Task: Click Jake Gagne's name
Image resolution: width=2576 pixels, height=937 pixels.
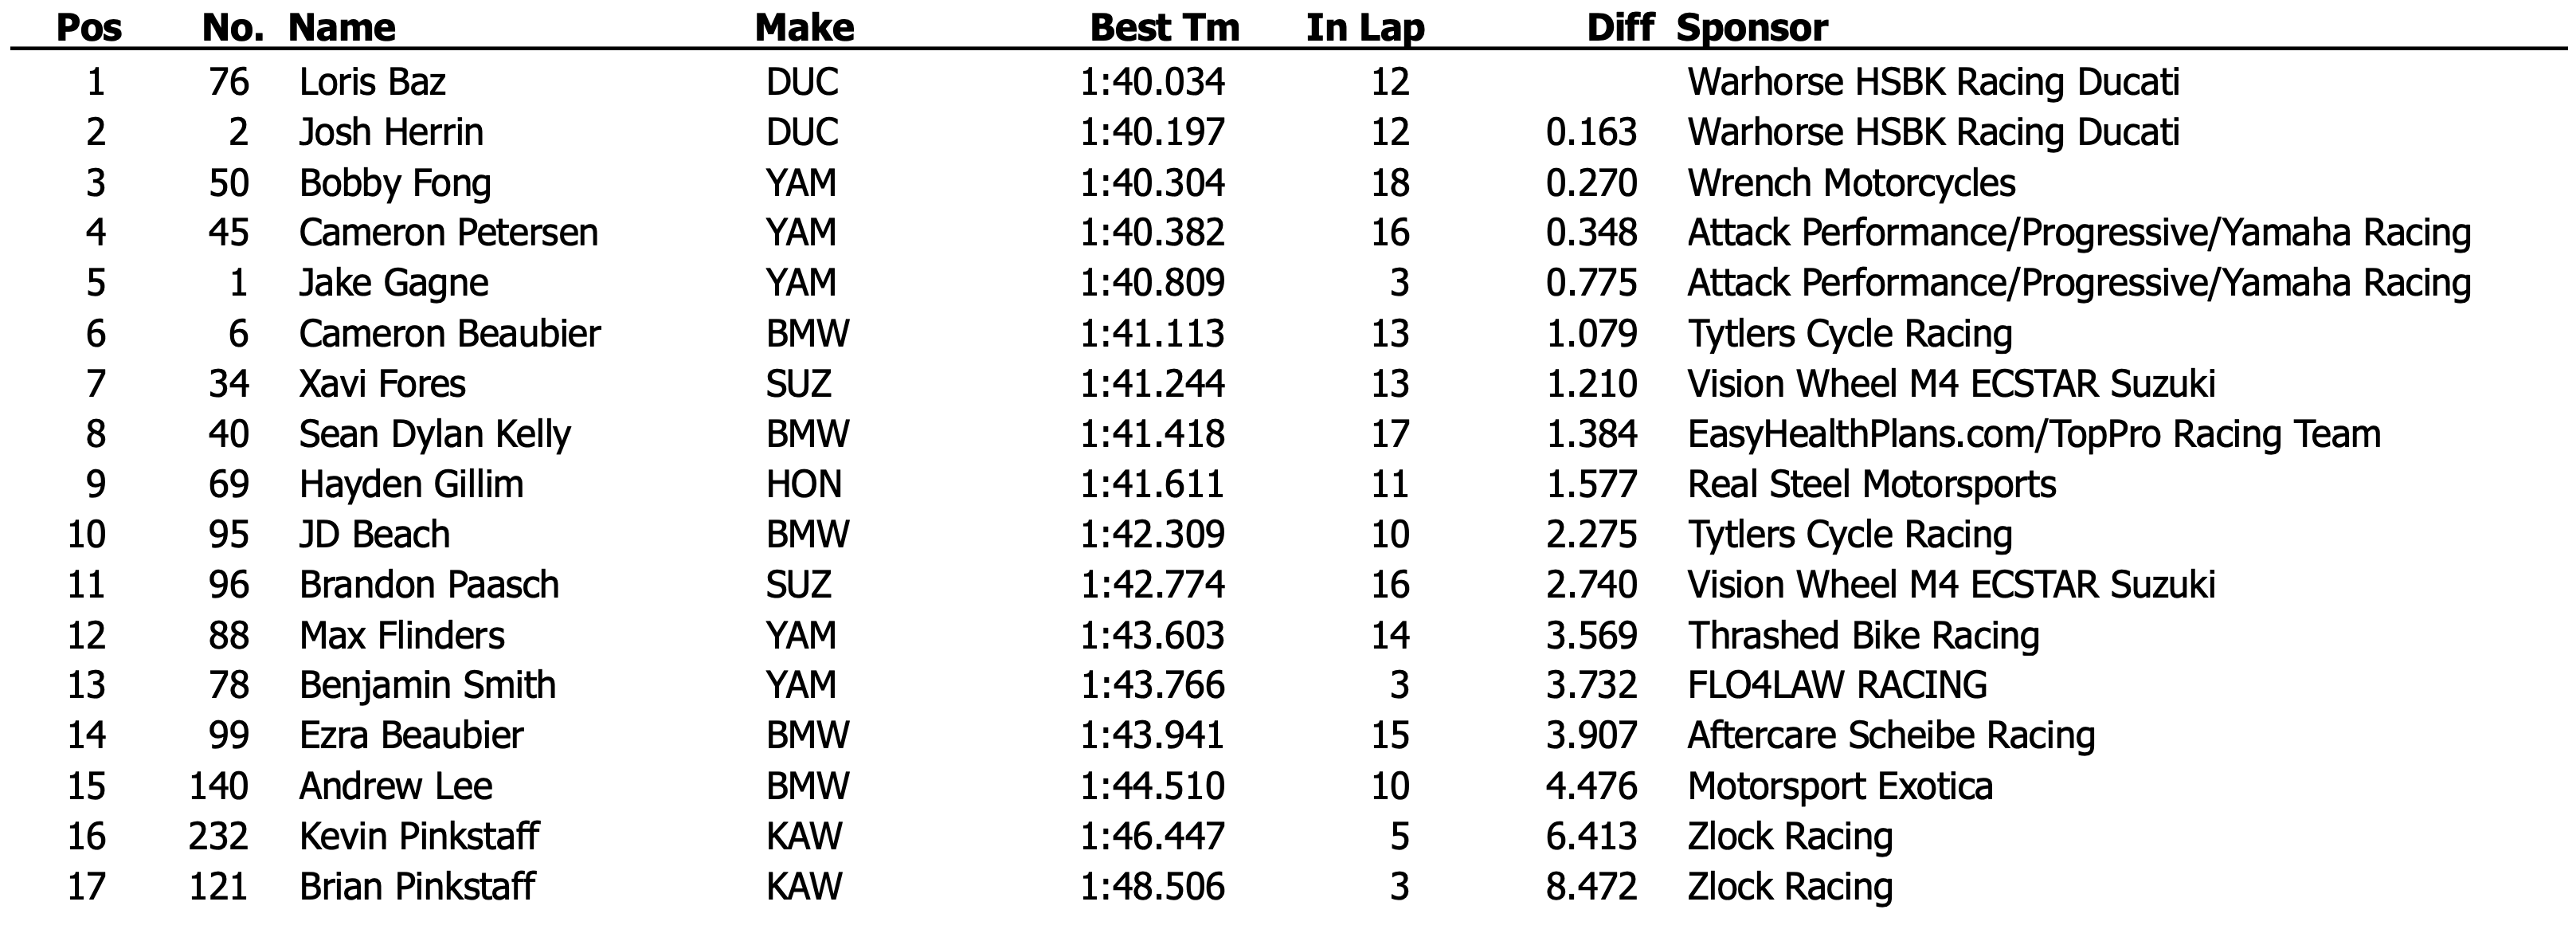Action: 393,283
